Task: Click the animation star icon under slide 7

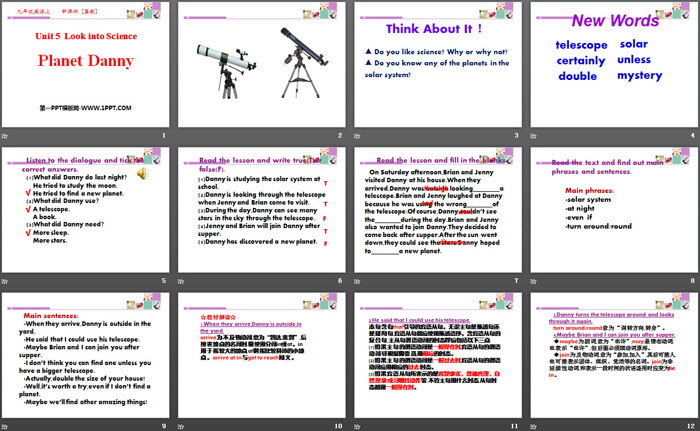Action: (x=358, y=281)
